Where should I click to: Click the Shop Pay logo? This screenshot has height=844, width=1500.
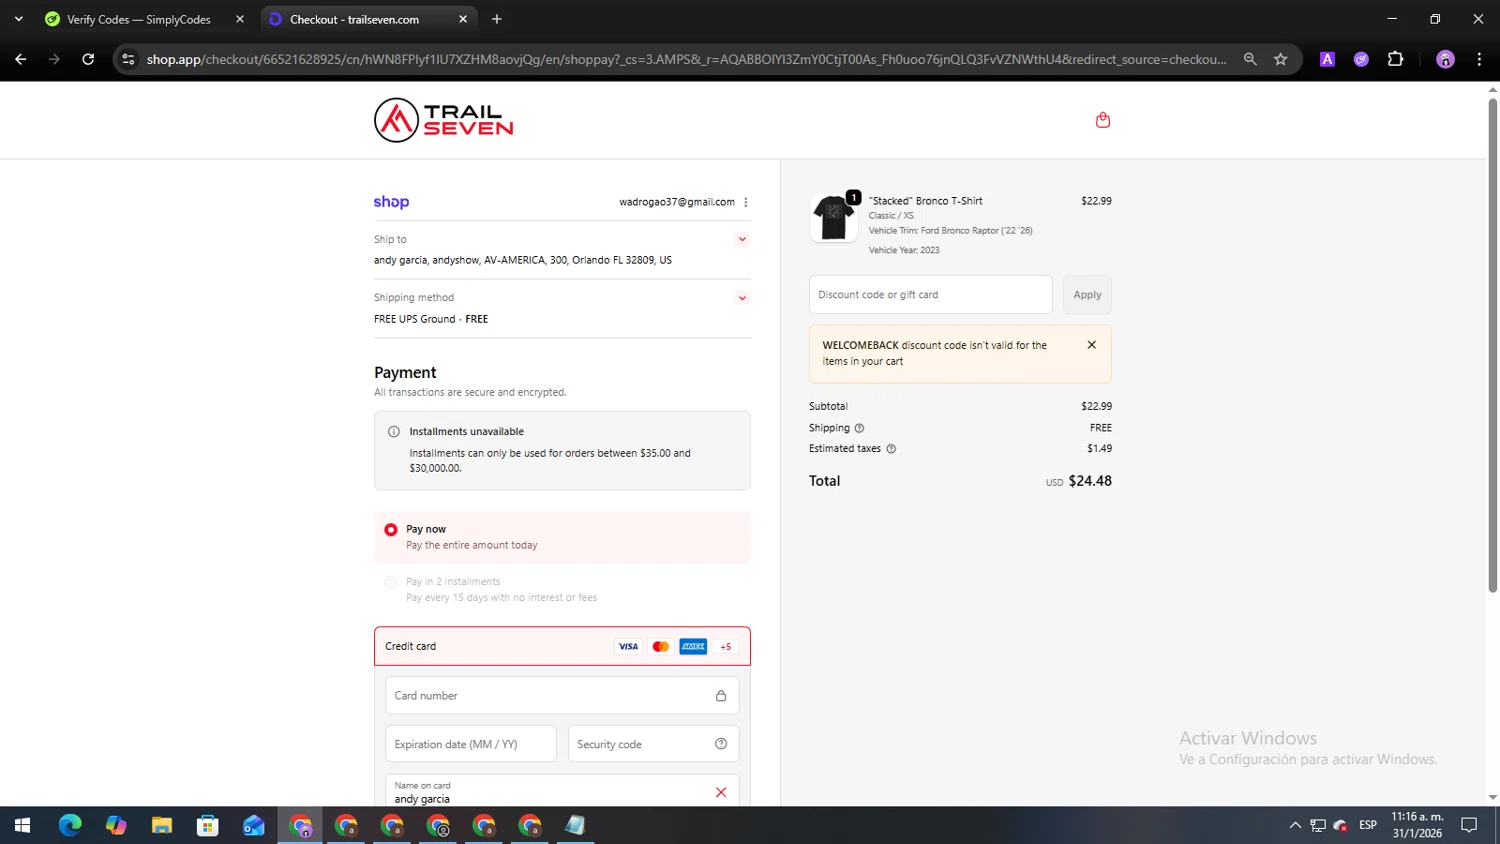(391, 202)
